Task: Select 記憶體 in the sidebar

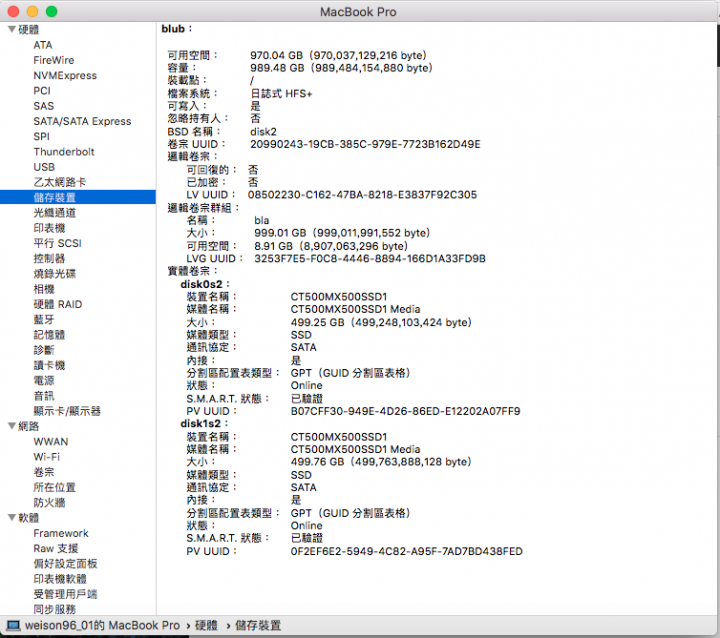Action: 49,335
